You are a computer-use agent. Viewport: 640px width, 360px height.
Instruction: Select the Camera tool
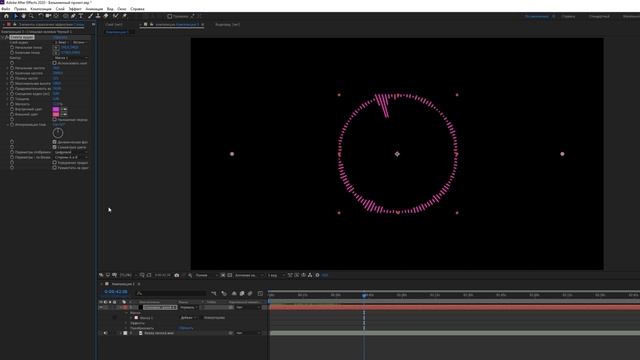[48, 16]
